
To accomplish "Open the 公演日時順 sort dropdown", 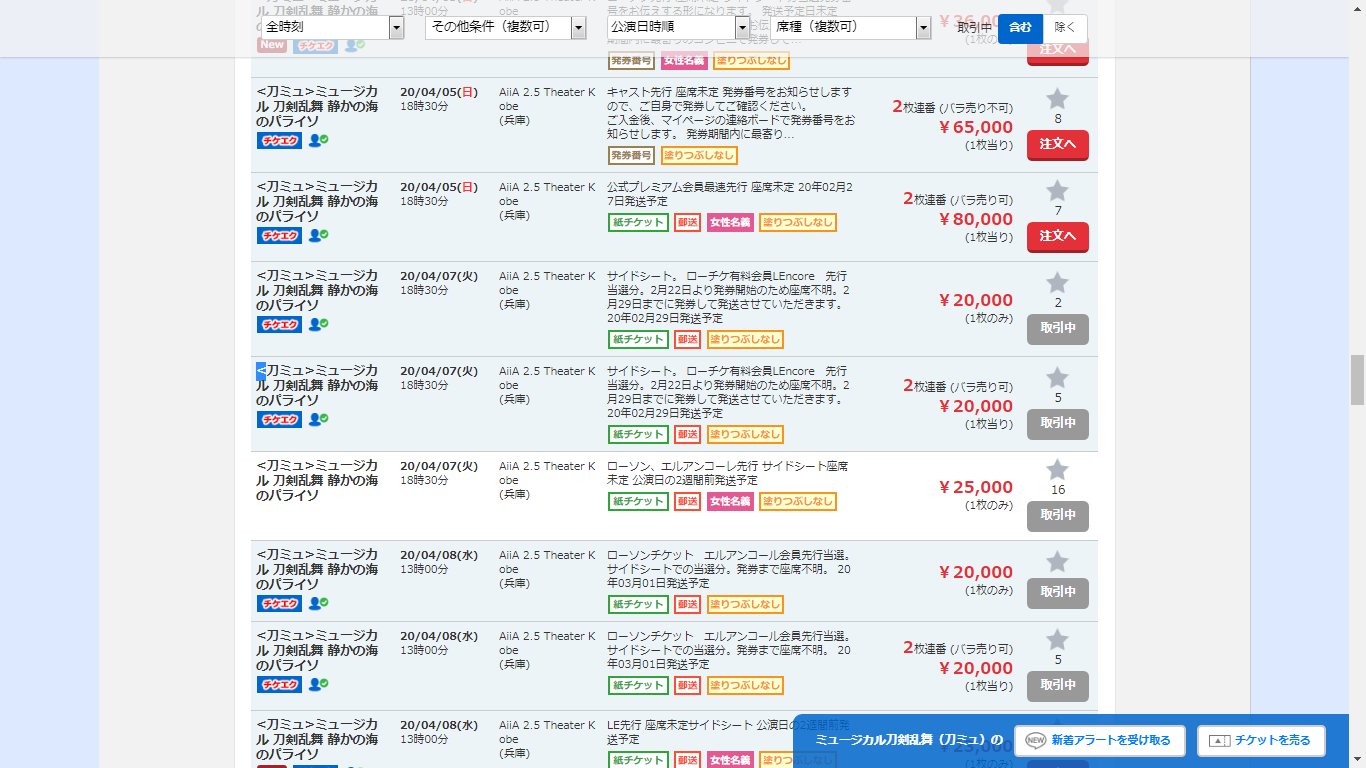I will tap(679, 27).
